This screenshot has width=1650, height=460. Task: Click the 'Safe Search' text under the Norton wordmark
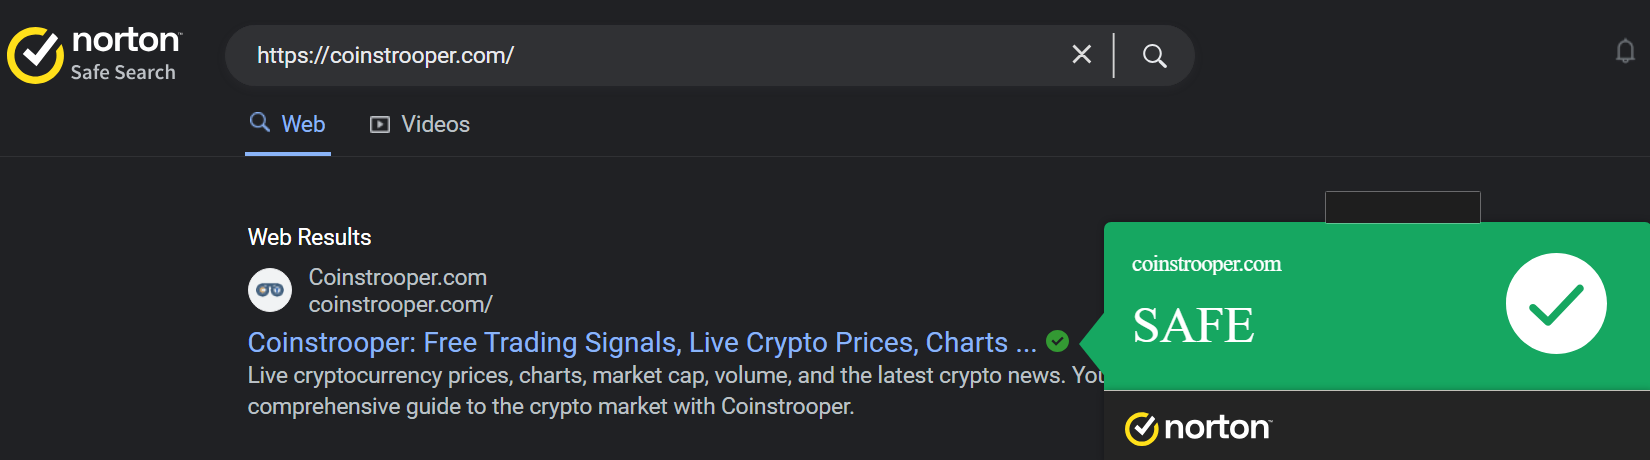click(x=123, y=73)
